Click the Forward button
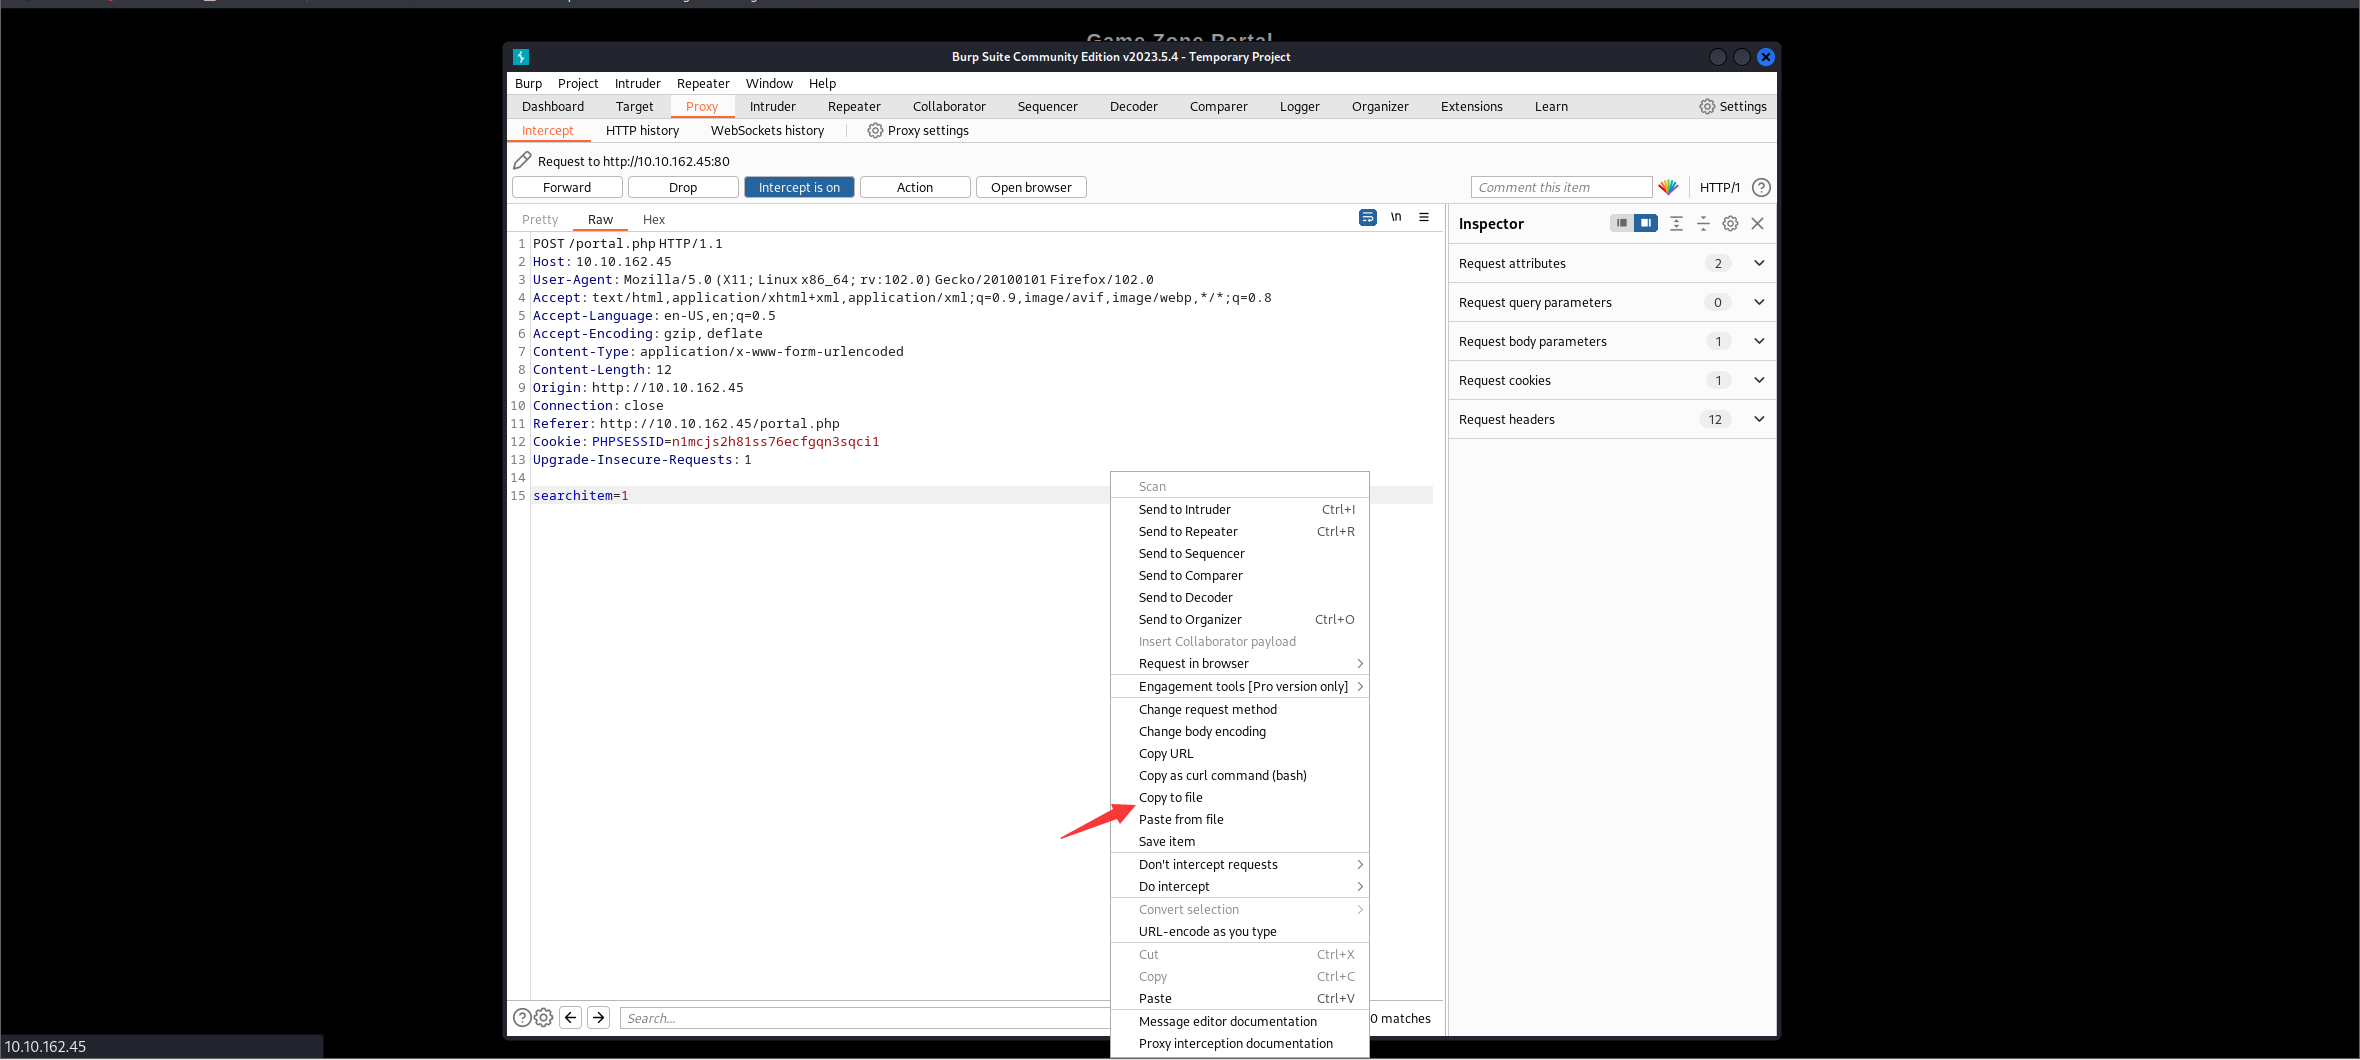This screenshot has height=1060, width=2360. click(x=567, y=188)
